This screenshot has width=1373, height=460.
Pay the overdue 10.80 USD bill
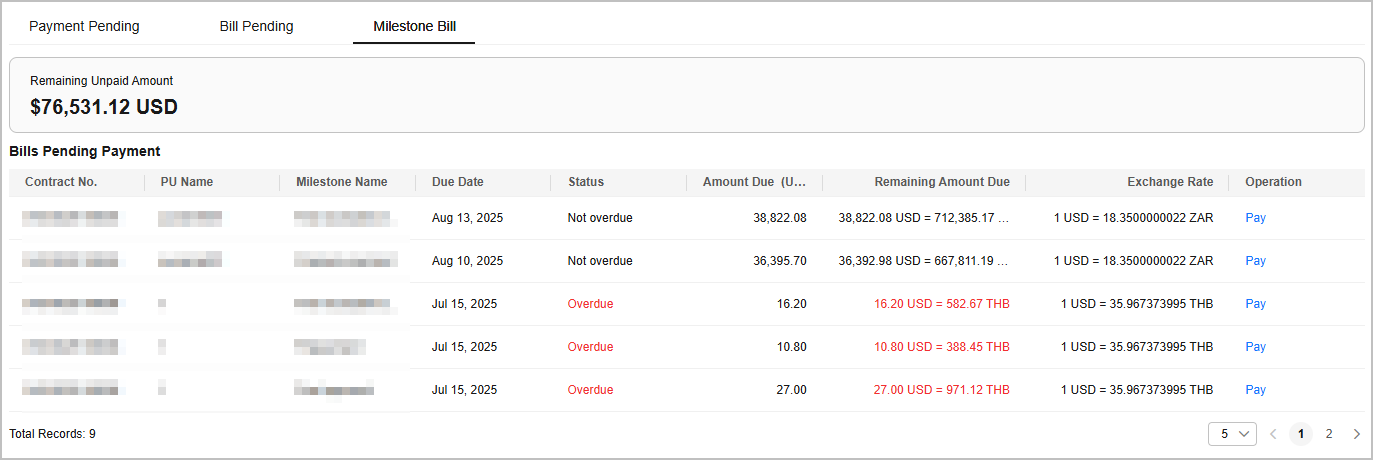click(1255, 347)
